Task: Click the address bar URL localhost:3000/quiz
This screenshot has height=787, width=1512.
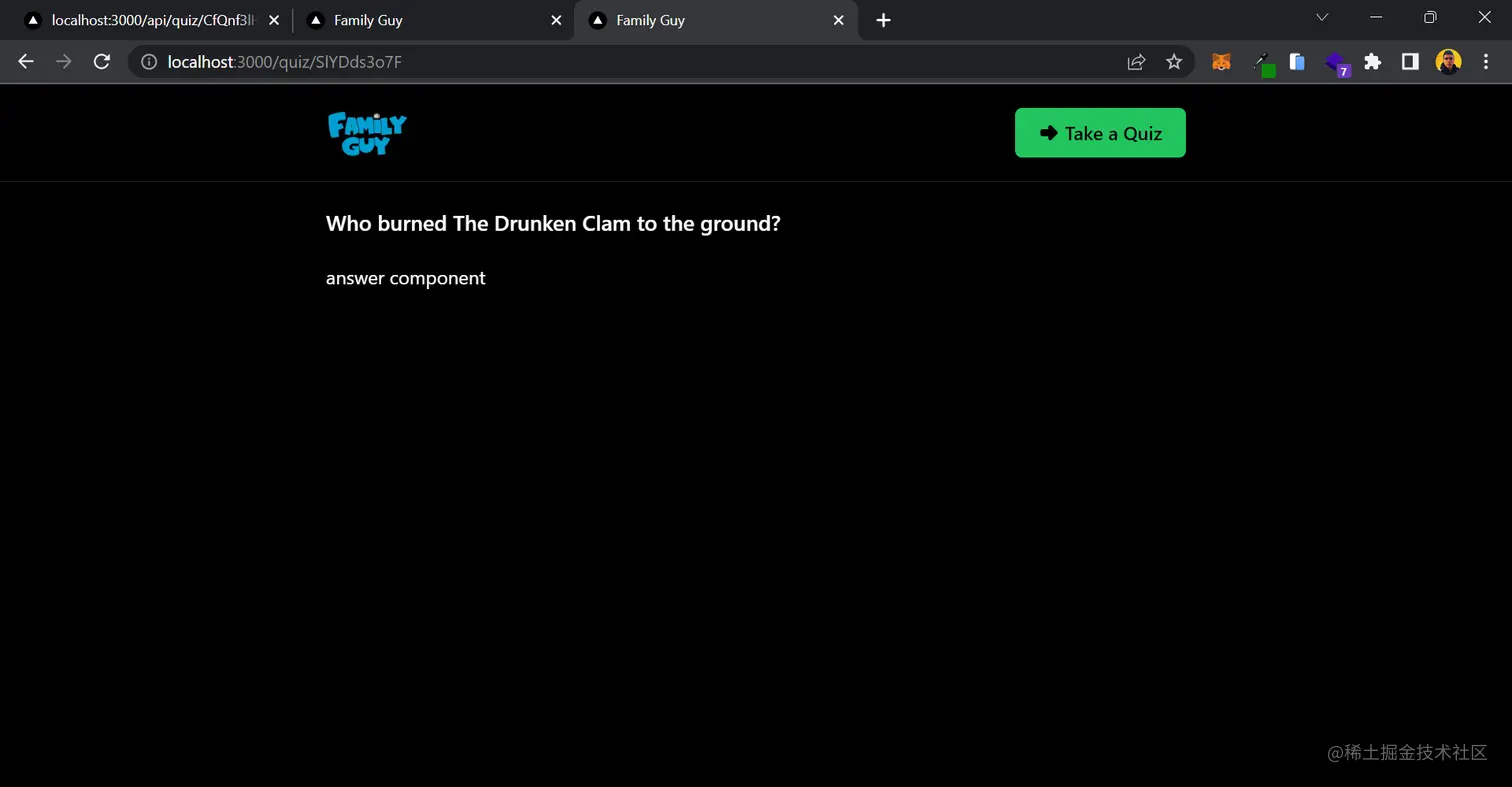Action: coord(285,62)
